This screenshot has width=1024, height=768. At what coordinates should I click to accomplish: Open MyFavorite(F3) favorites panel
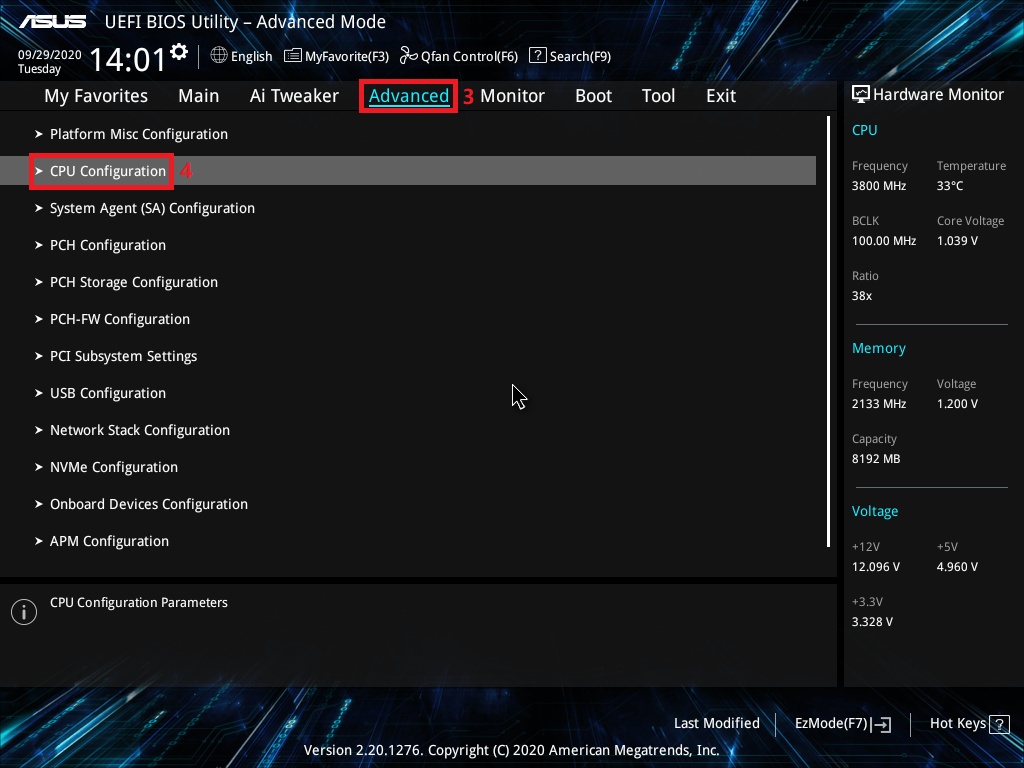pyautogui.click(x=336, y=55)
